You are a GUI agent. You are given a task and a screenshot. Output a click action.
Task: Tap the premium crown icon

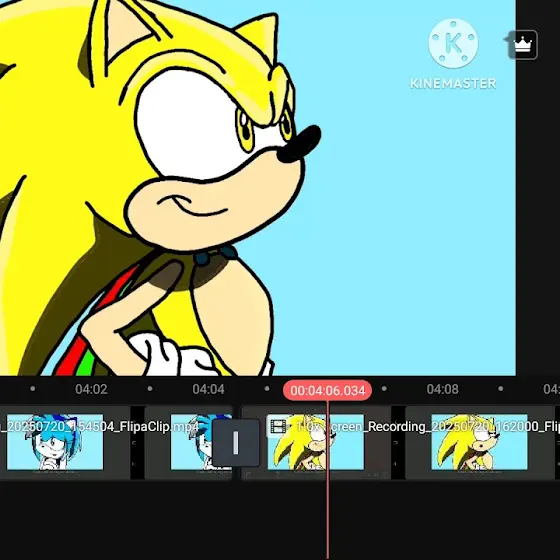point(522,45)
